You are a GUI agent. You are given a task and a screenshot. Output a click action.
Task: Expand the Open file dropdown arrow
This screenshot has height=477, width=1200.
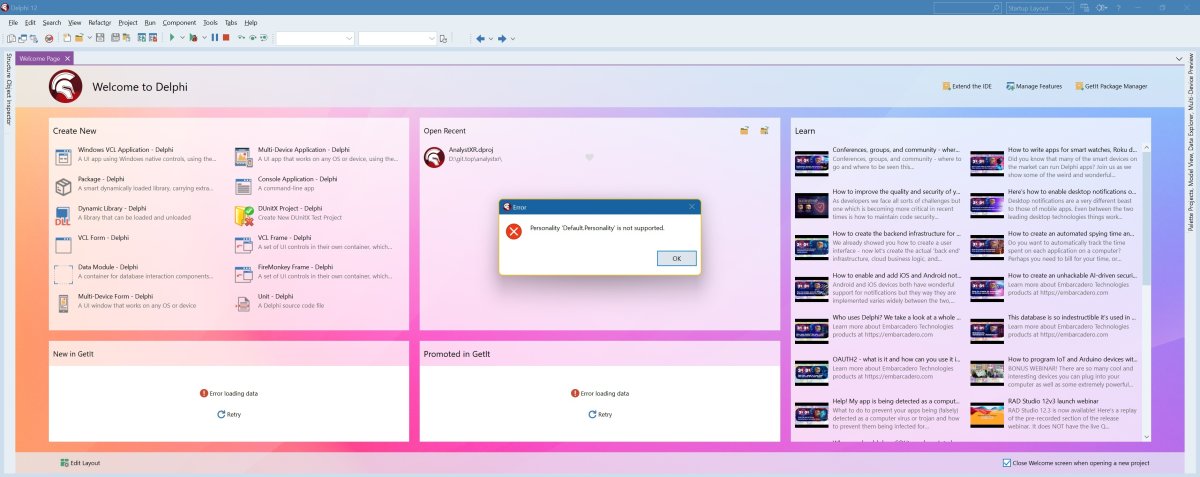pos(89,38)
